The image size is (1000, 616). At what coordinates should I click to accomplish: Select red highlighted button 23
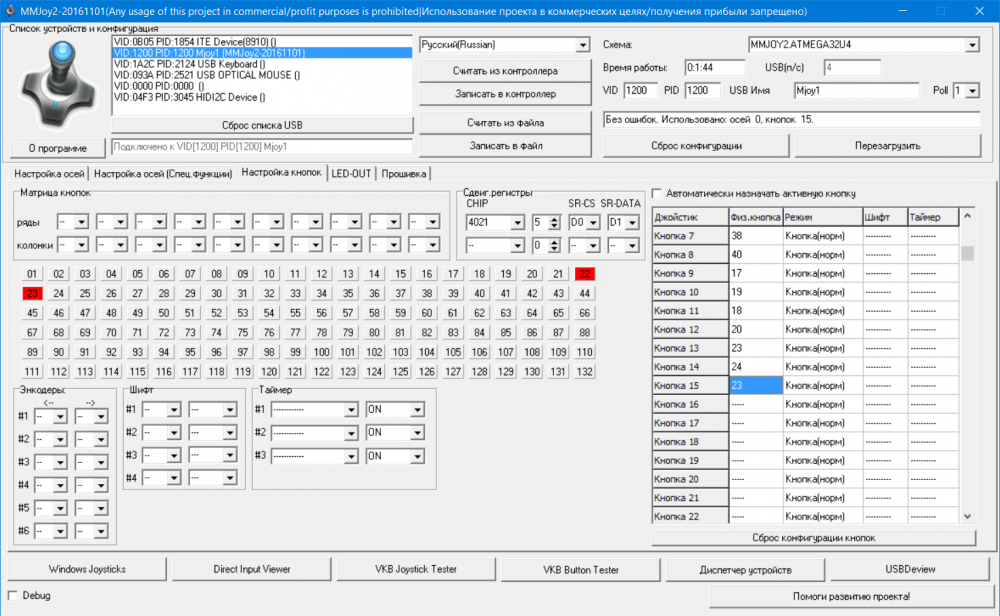click(x=32, y=293)
